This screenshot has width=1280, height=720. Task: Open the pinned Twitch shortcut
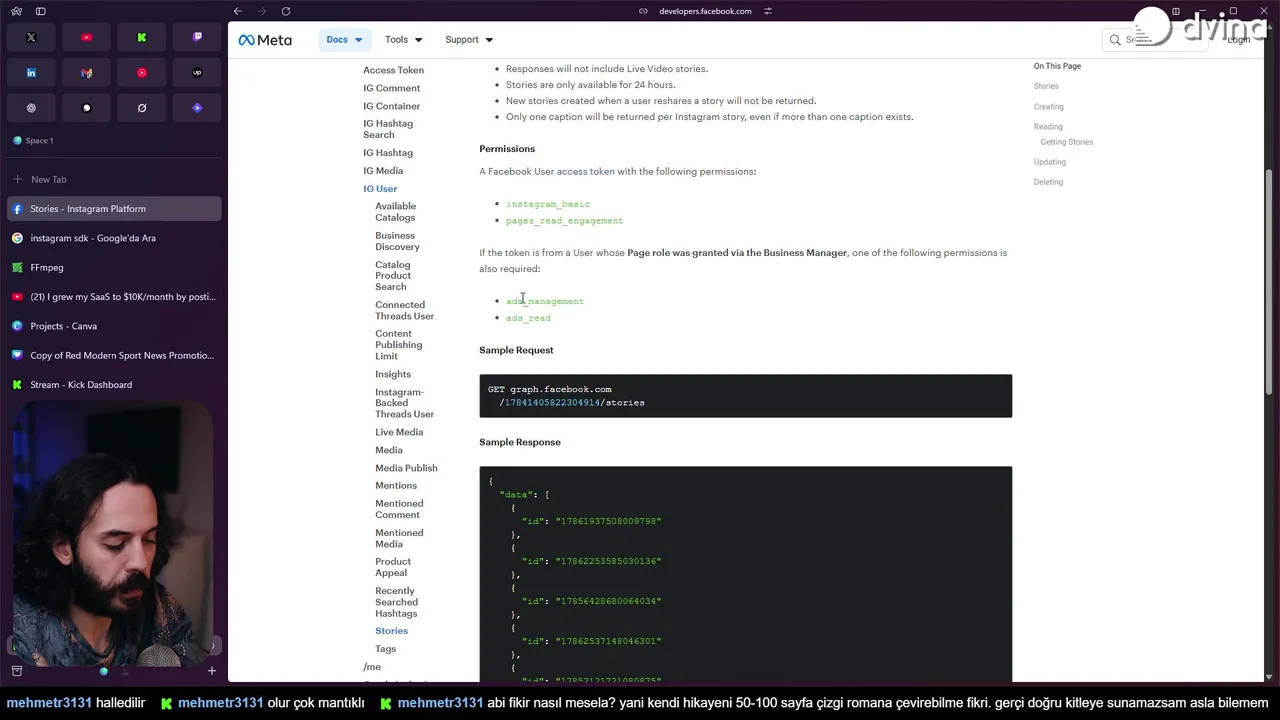click(197, 37)
